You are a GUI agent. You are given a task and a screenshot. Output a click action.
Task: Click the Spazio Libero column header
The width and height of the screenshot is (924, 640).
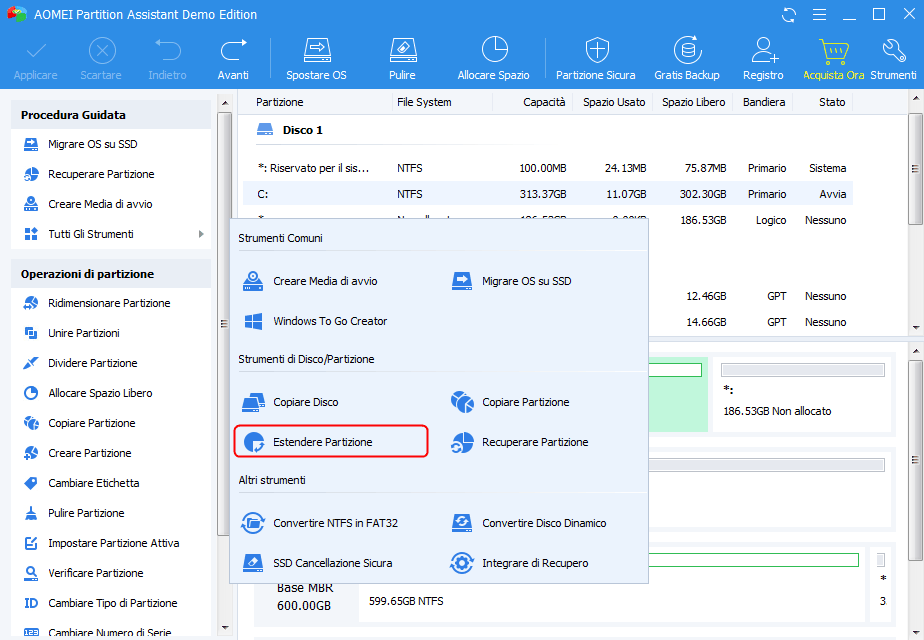point(694,103)
